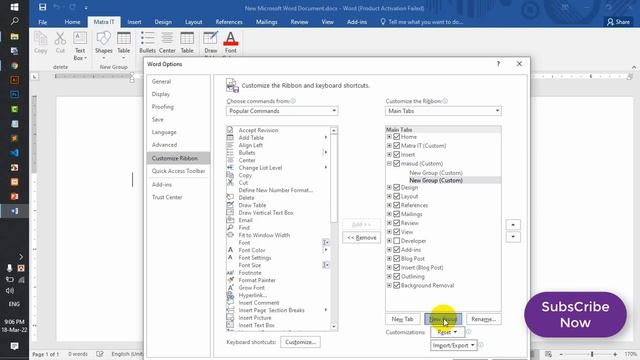Expand the View tree node

[x=389, y=232]
